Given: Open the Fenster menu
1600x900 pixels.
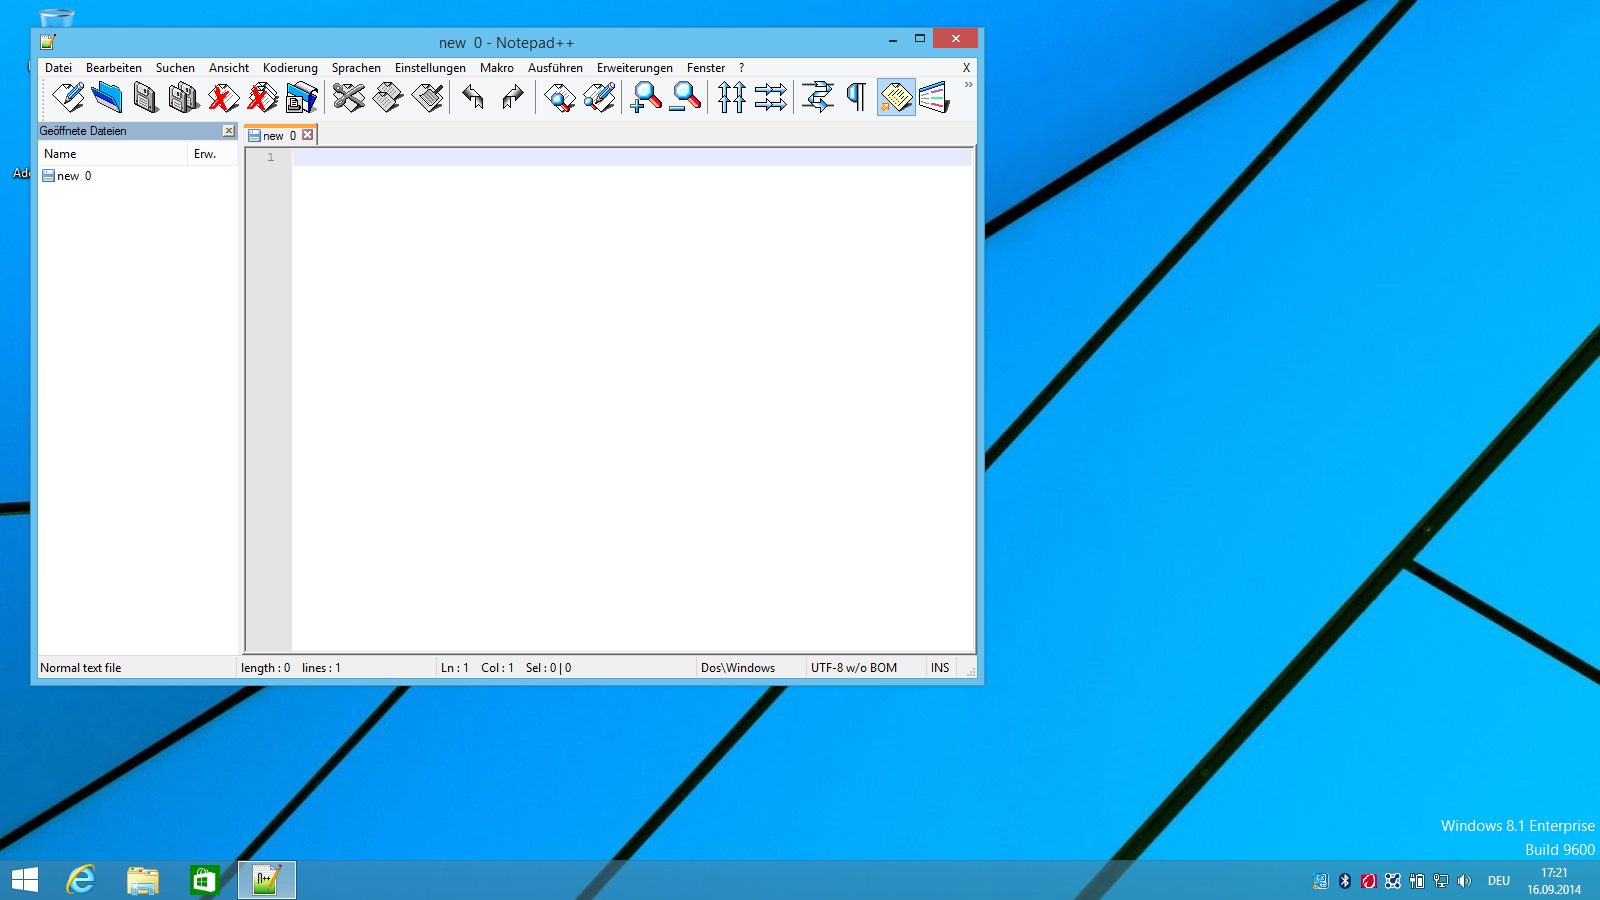Looking at the screenshot, I should (706, 68).
